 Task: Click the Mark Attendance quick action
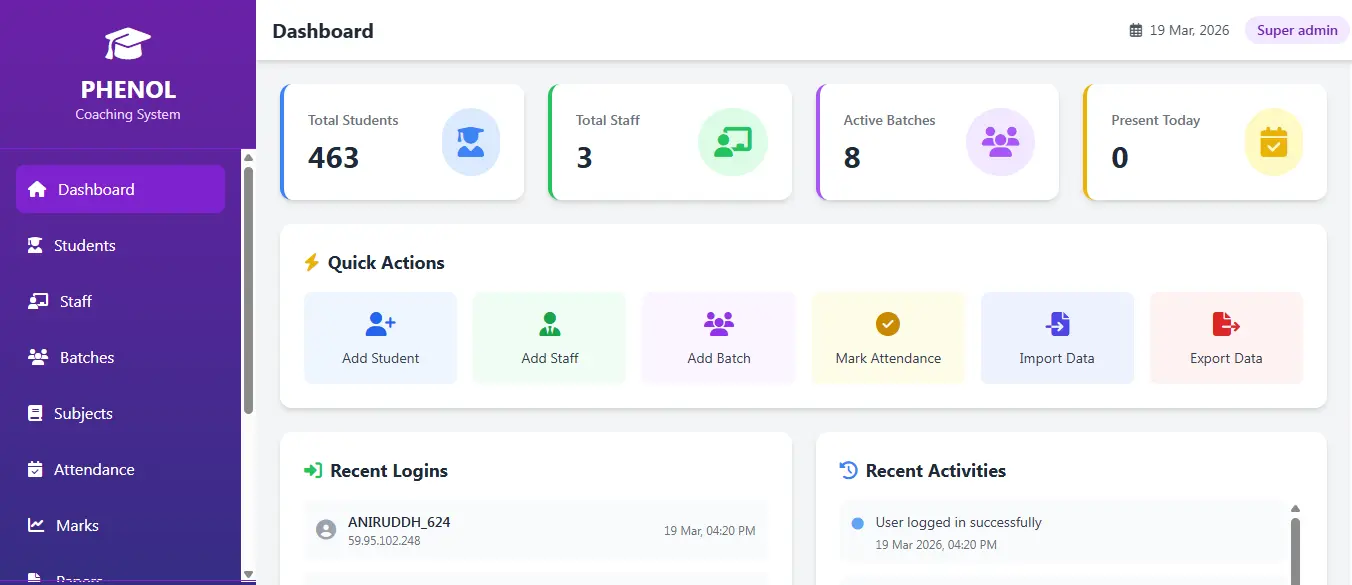tap(888, 338)
